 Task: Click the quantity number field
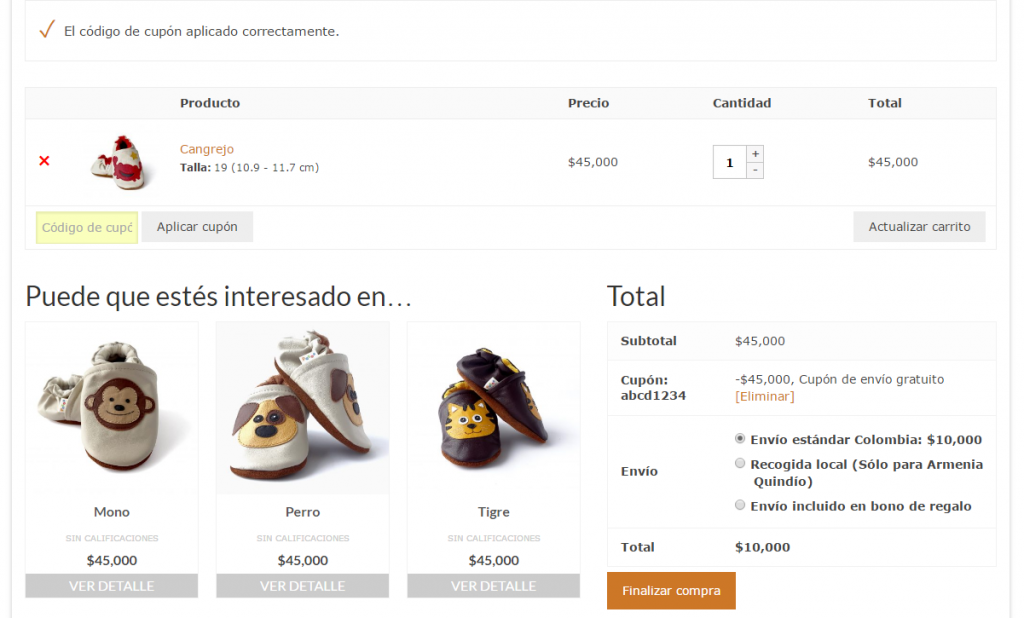coord(730,162)
